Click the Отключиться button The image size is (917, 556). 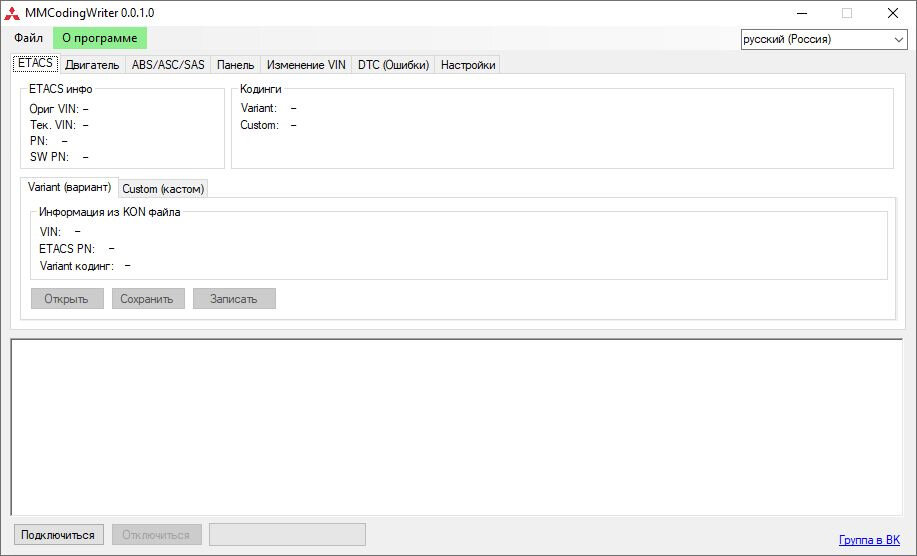[157, 535]
